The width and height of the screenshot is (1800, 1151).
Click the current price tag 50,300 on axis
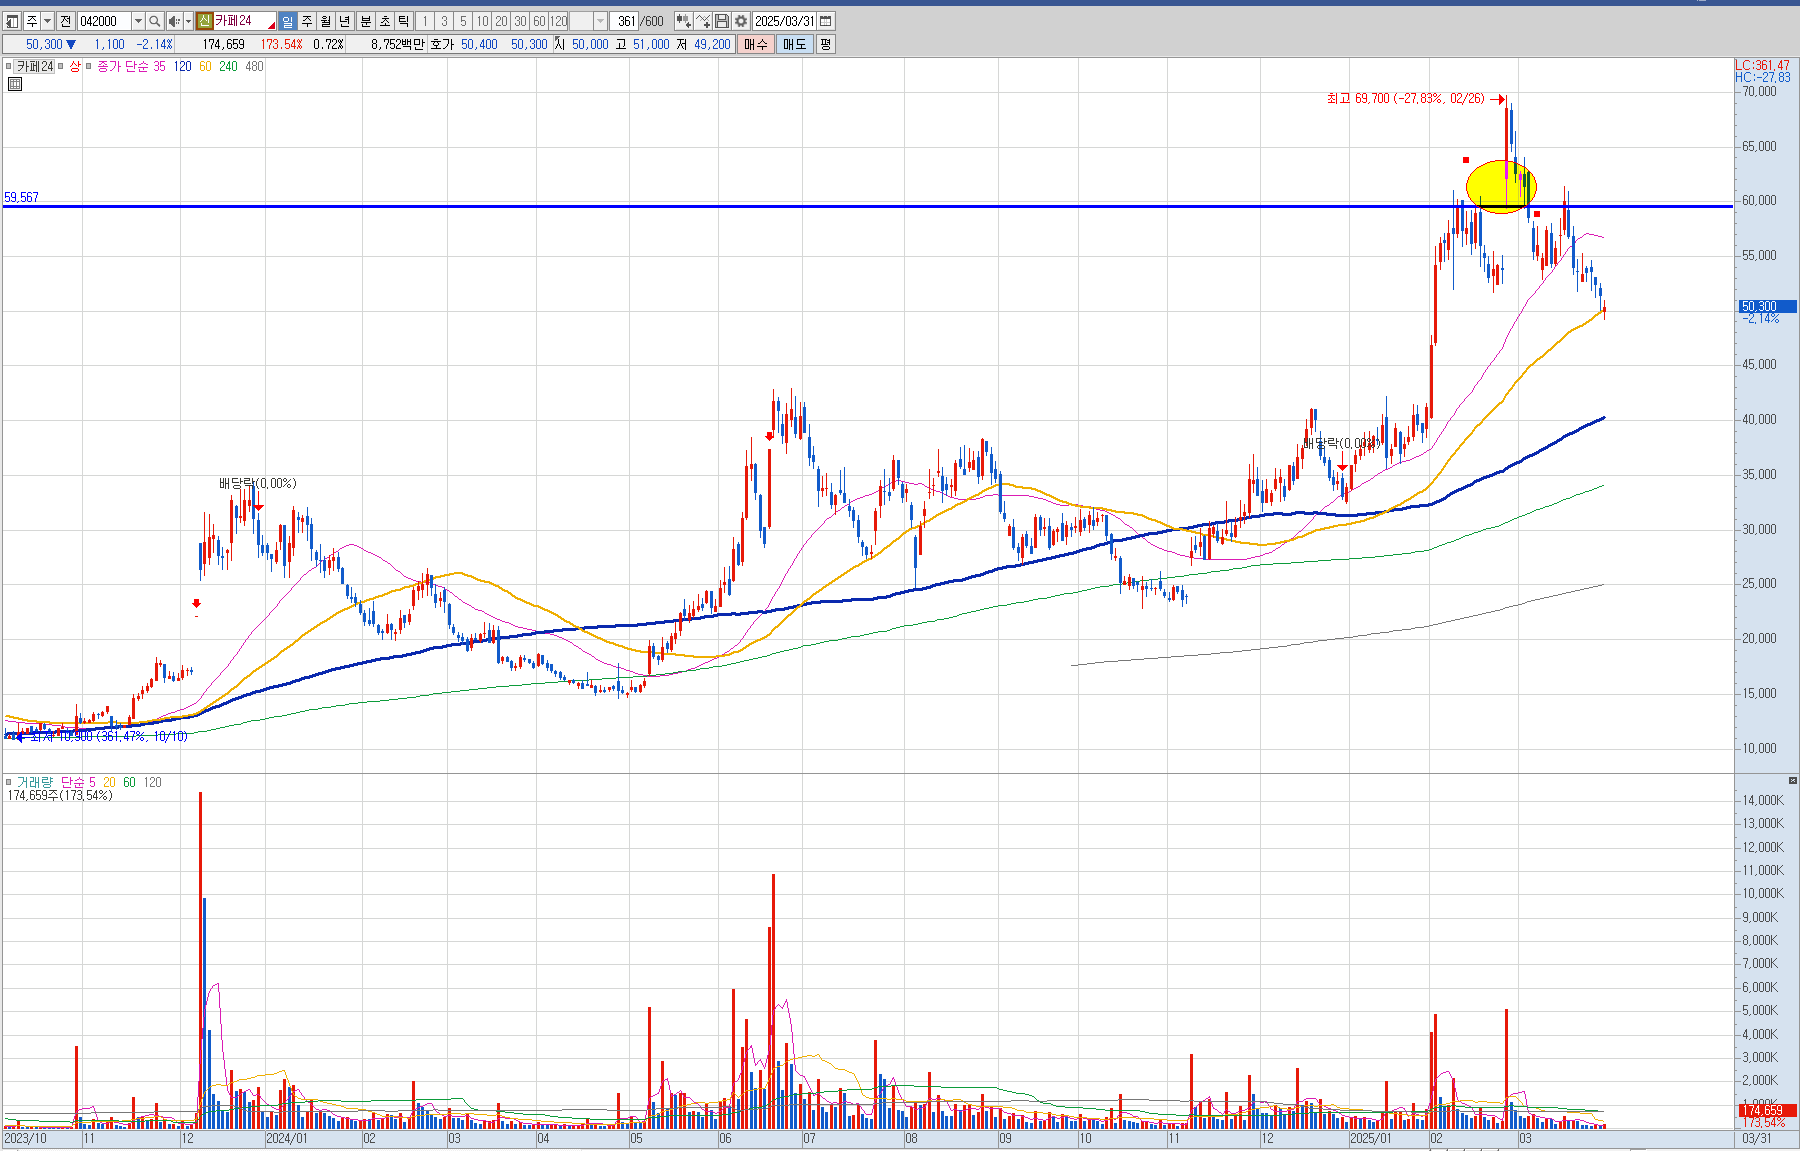coord(1767,306)
